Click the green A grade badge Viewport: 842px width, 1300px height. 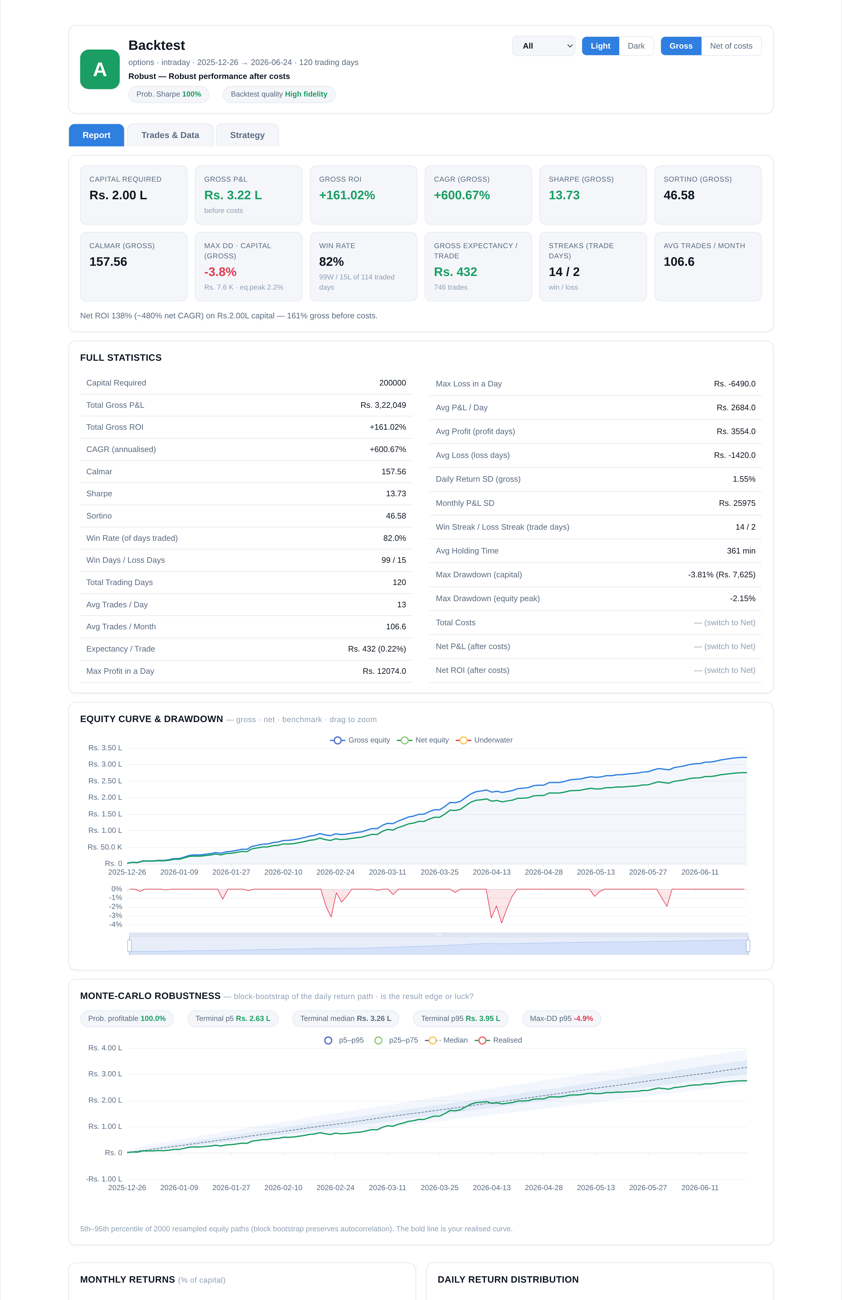pyautogui.click(x=100, y=69)
